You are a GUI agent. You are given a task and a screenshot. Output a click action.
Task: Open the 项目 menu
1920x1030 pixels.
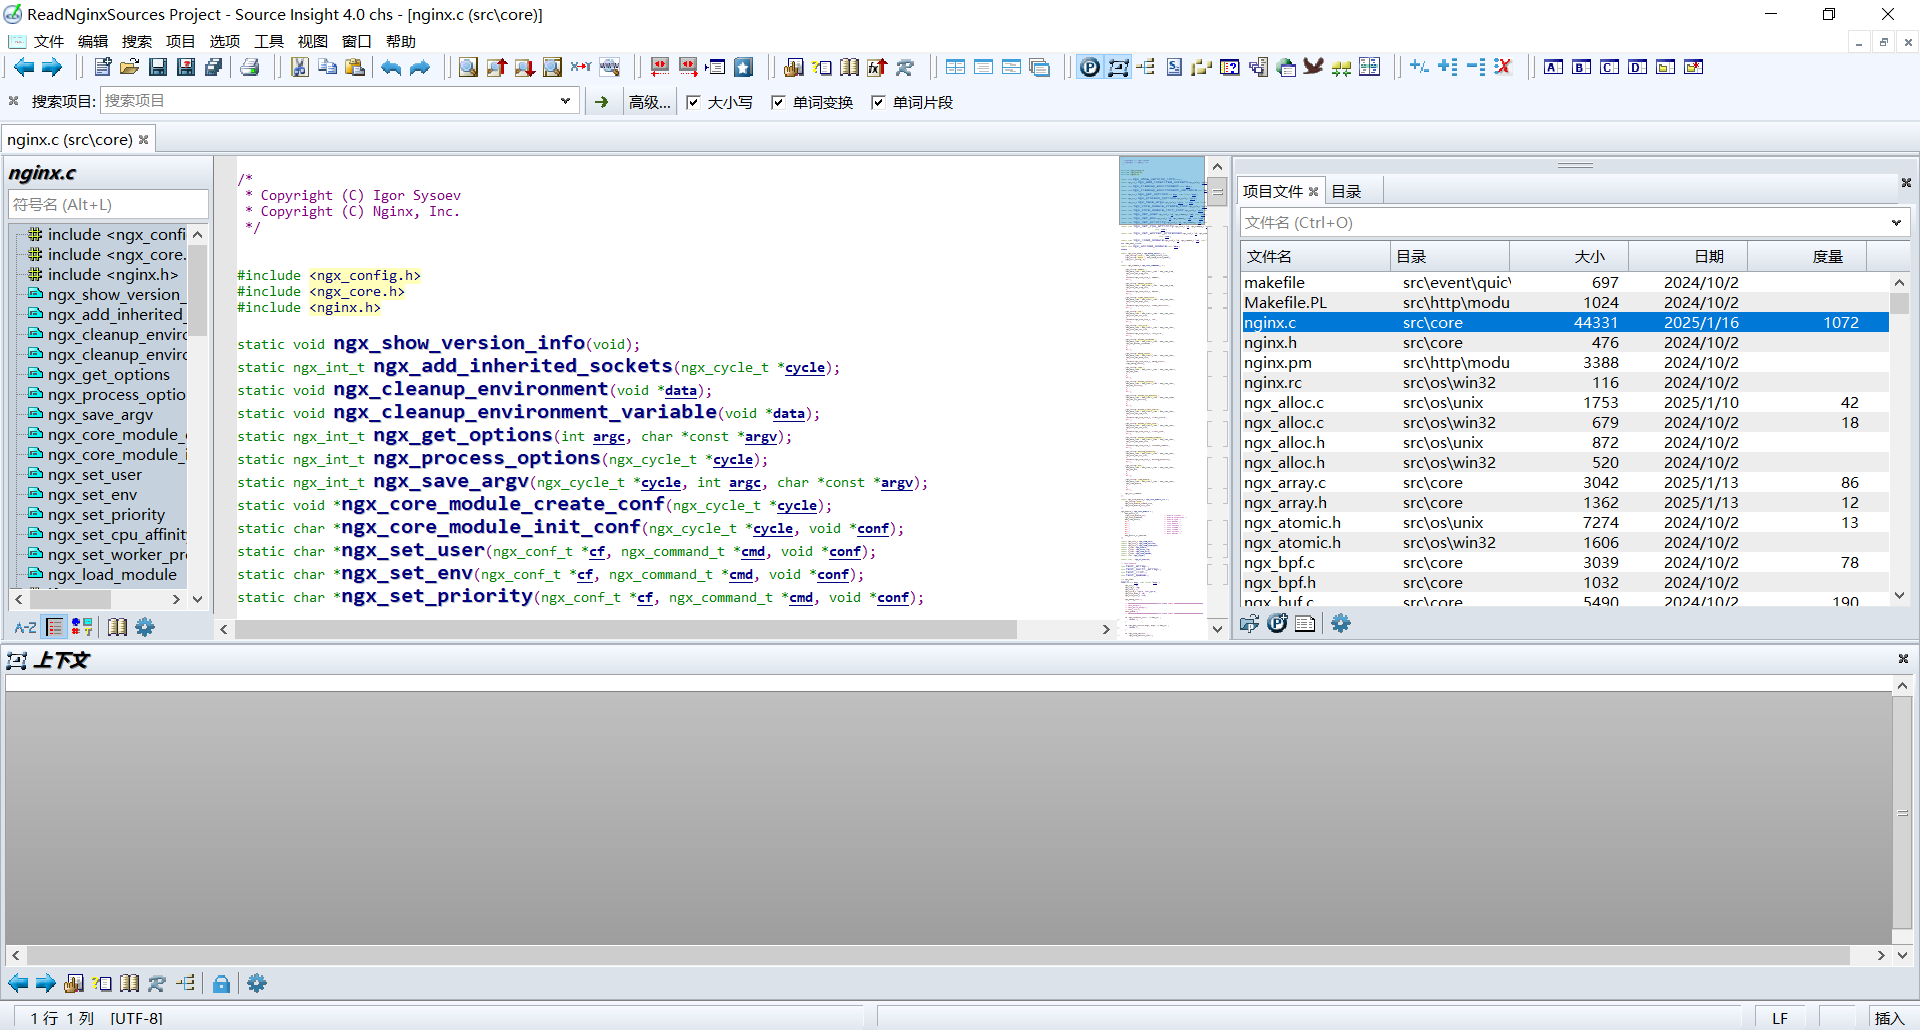click(x=180, y=41)
